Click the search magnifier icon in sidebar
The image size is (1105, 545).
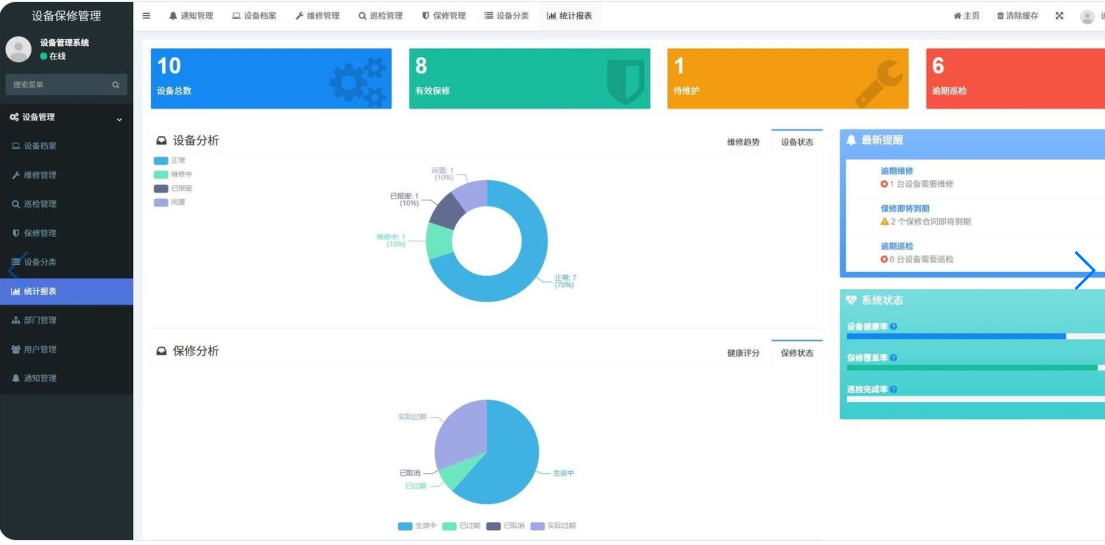pyautogui.click(x=116, y=85)
